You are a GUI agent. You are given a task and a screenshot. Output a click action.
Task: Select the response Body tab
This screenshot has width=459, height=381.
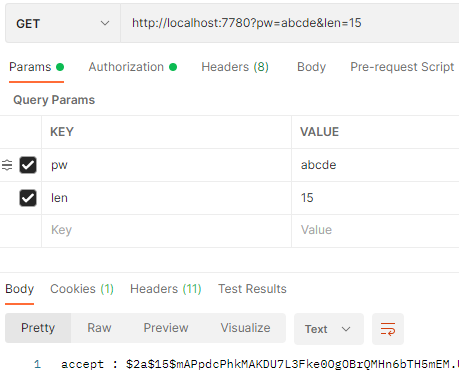click(x=19, y=289)
